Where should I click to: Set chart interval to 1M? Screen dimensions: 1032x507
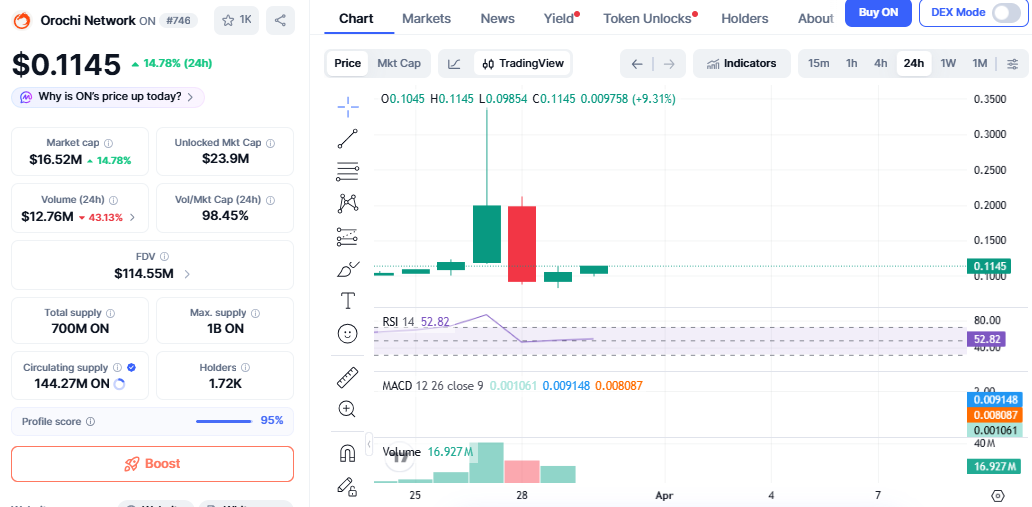pos(980,63)
